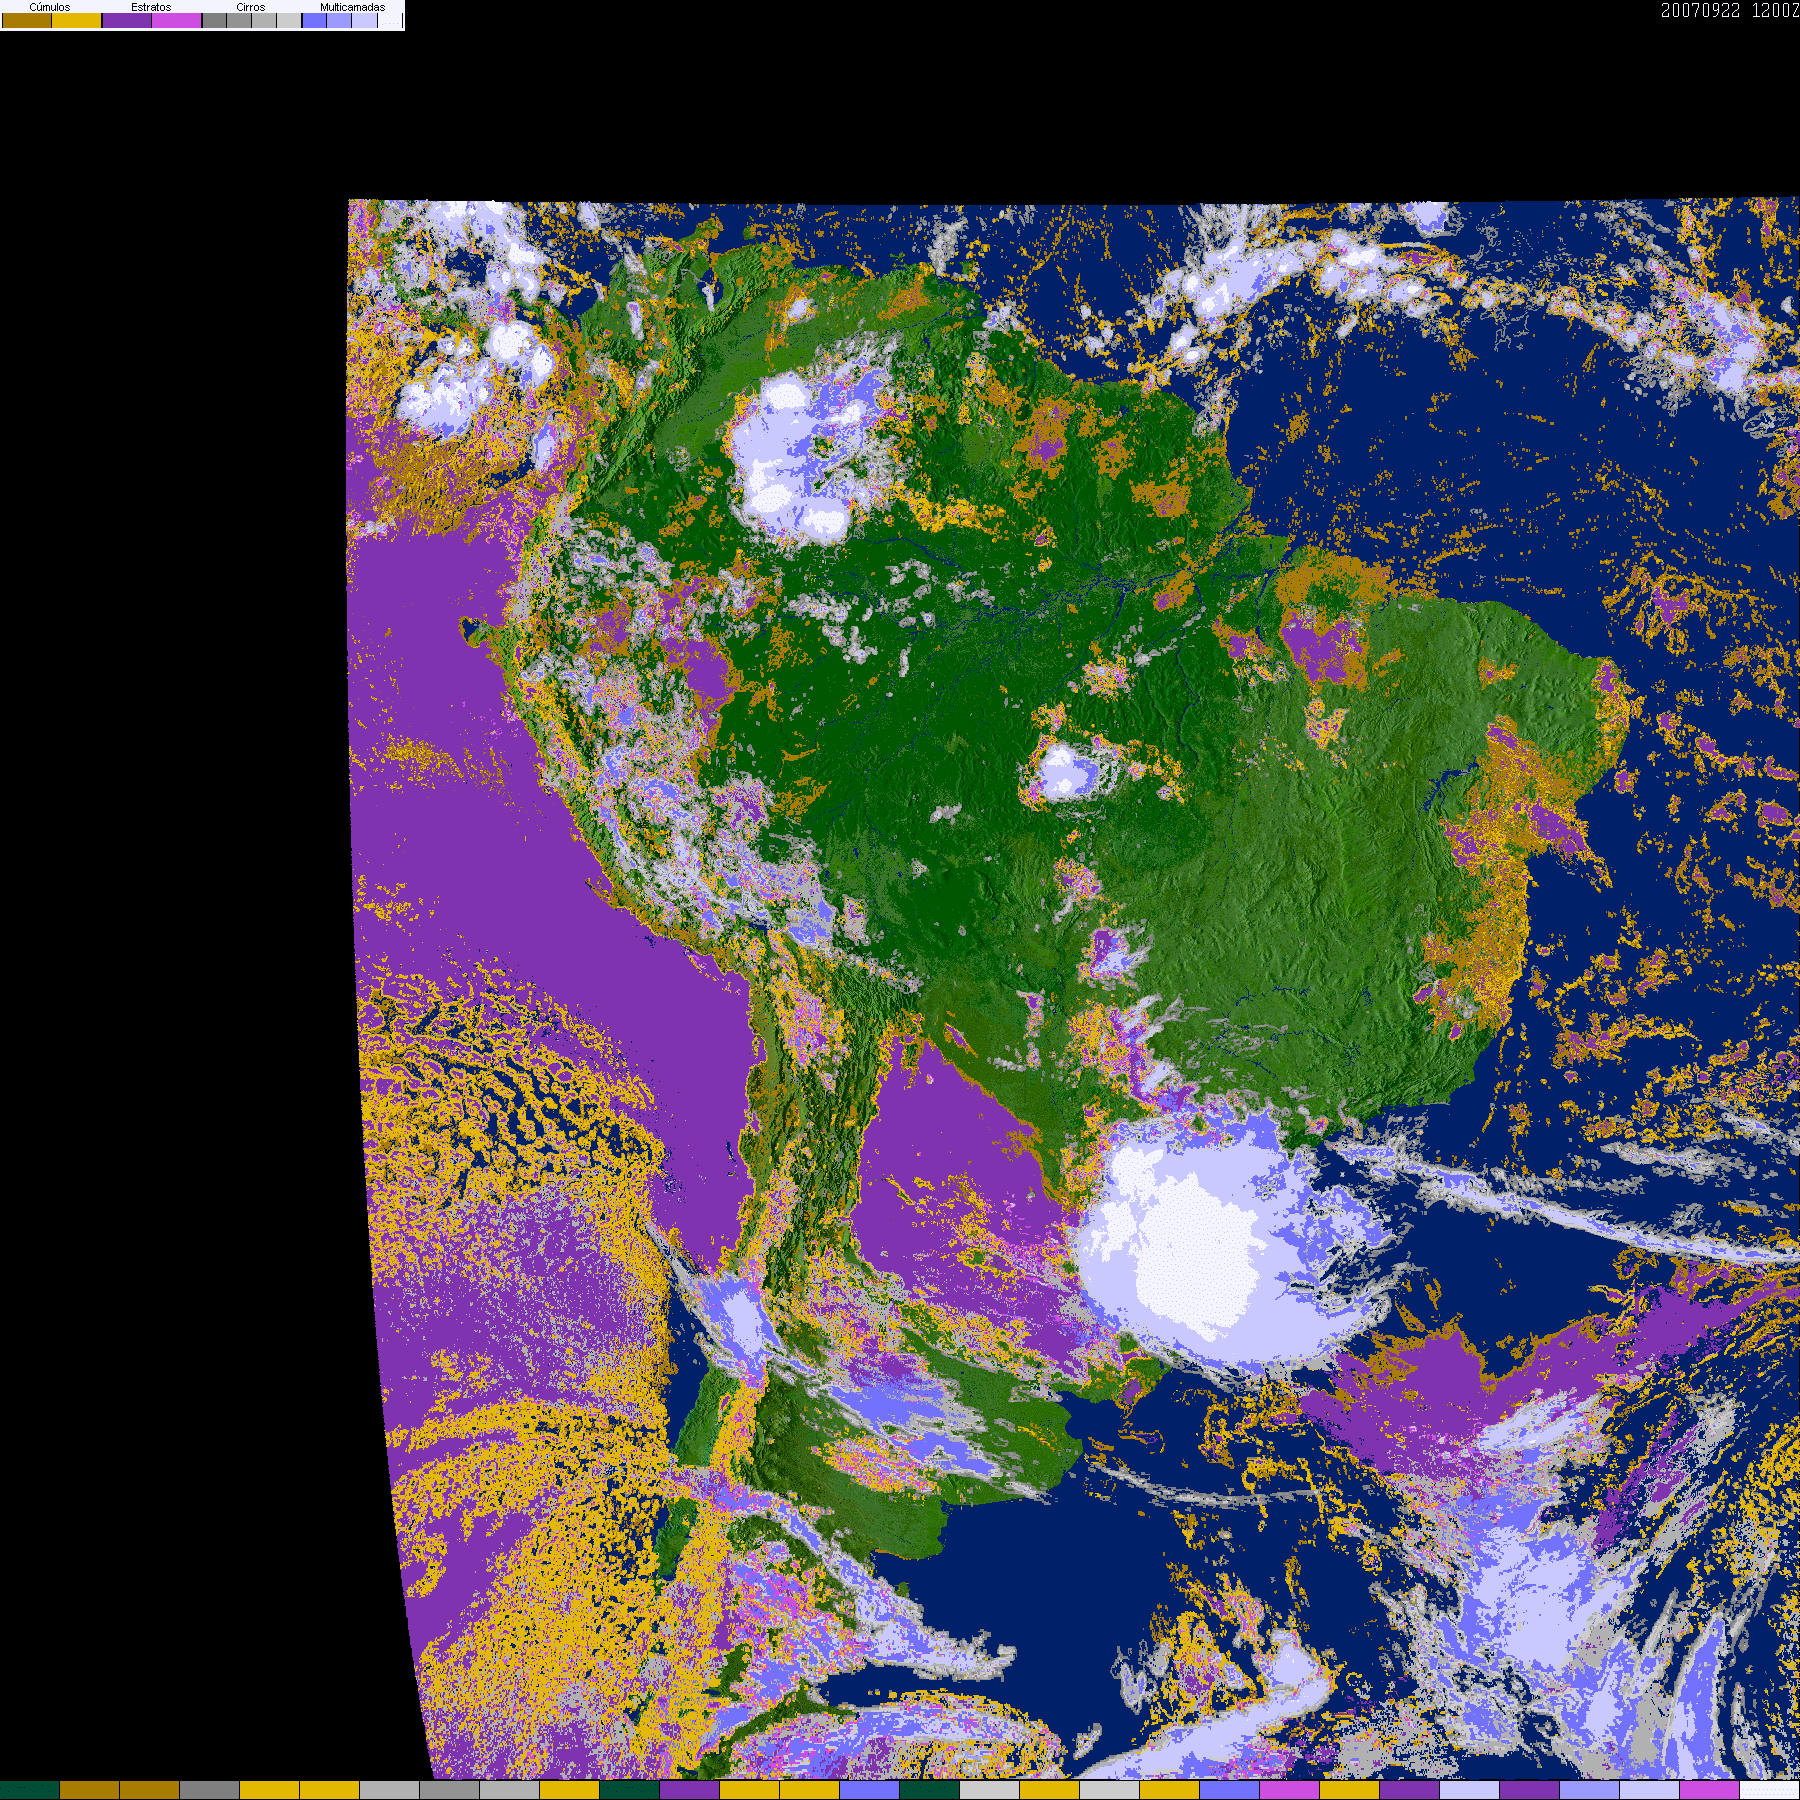
Task: Choose the darkest blue Multicamadas legend swatch
Action: (314, 20)
